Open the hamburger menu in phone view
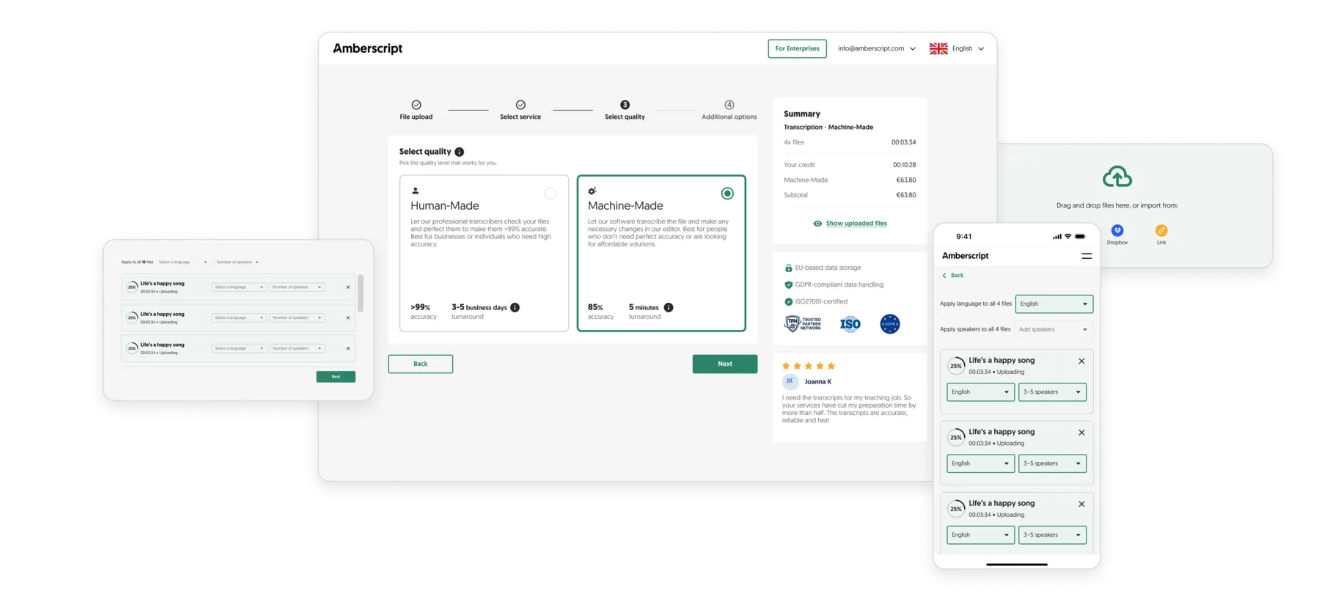This screenshot has height=614, width=1319. pos(1087,256)
